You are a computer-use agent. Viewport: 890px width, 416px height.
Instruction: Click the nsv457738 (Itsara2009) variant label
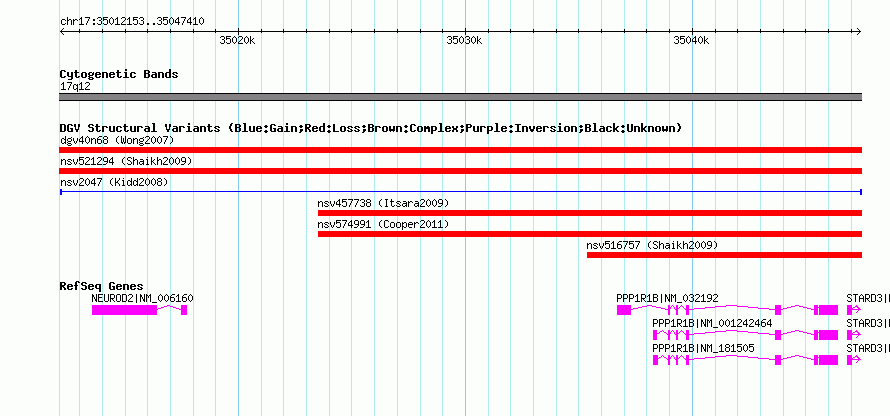(x=383, y=203)
